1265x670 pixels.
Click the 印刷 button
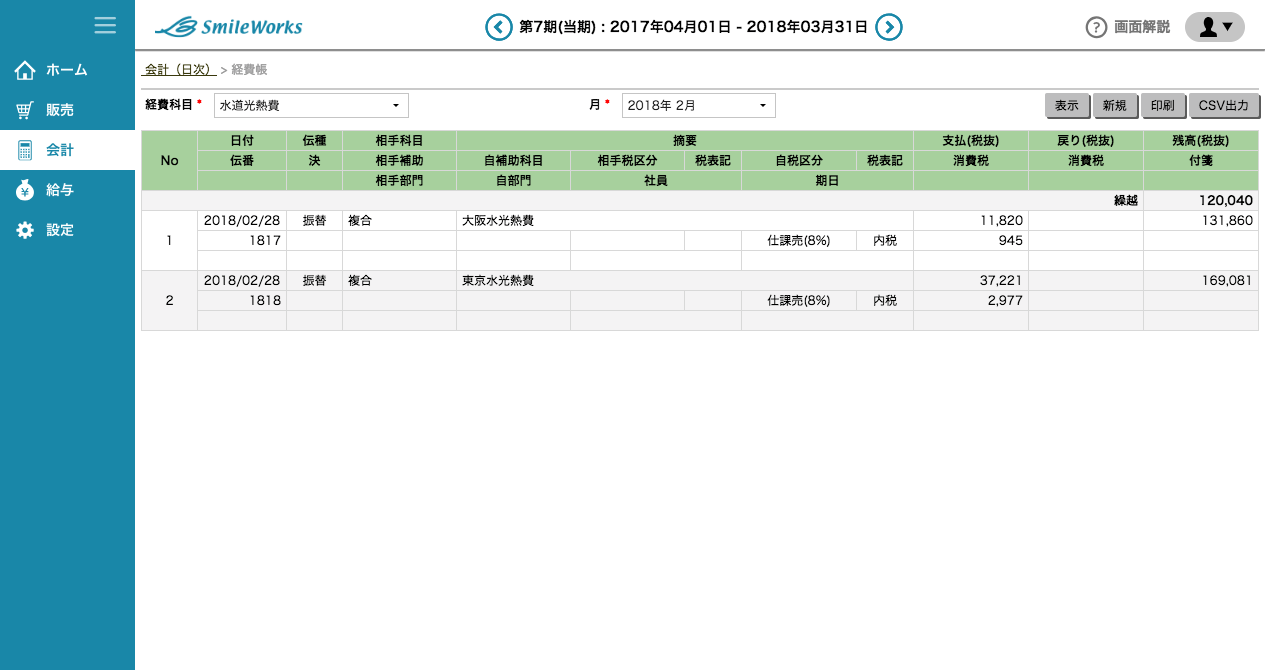[x=1163, y=105]
